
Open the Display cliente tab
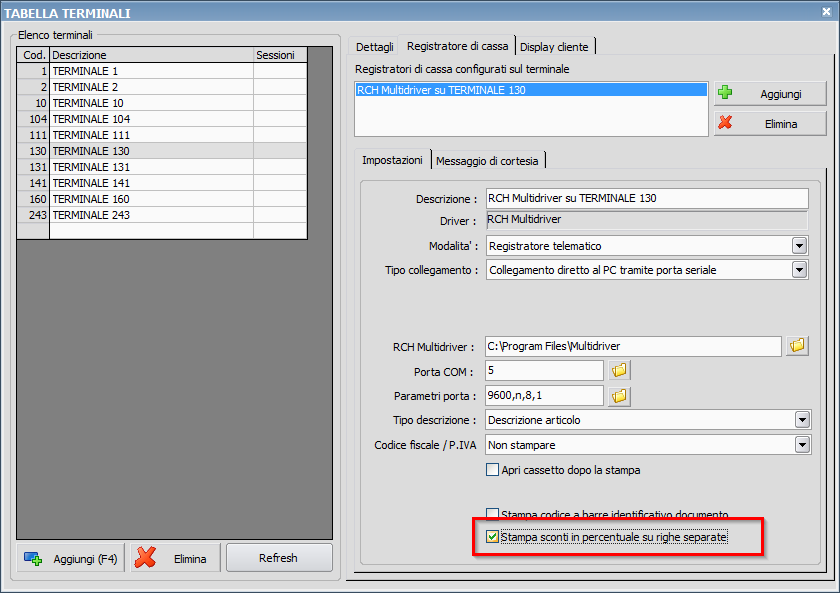click(x=554, y=47)
